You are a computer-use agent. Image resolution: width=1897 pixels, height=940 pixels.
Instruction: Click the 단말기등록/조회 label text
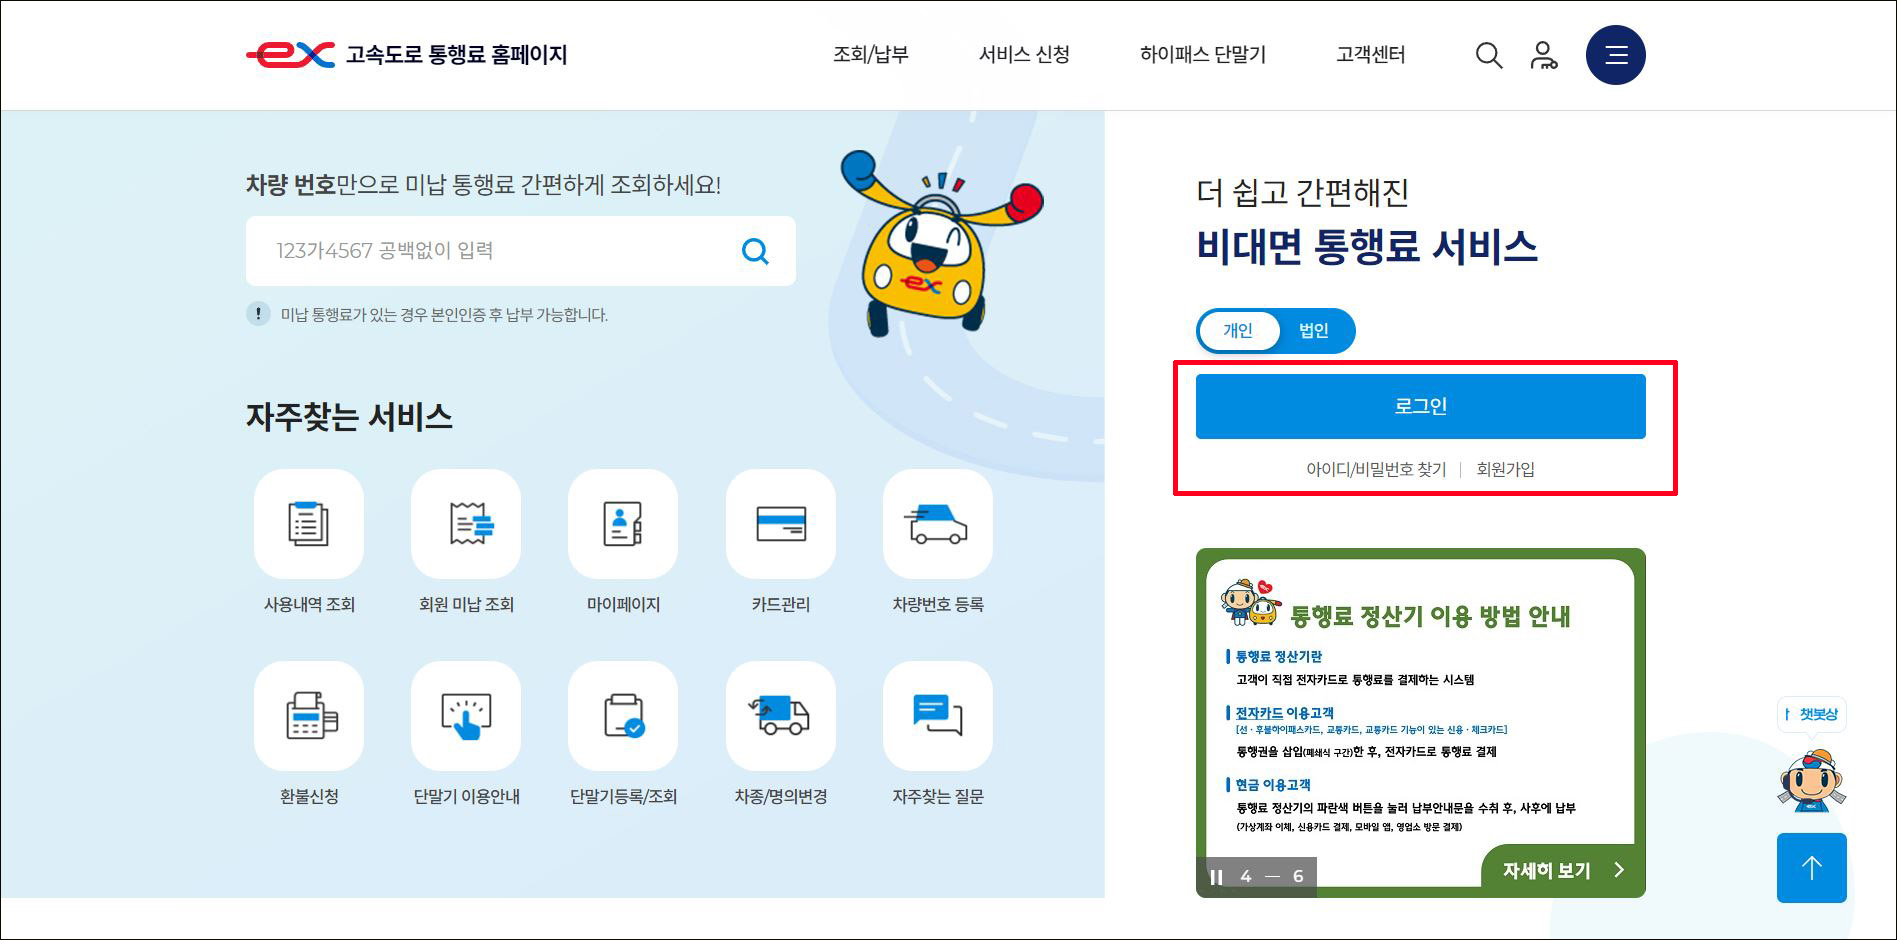pos(623,797)
